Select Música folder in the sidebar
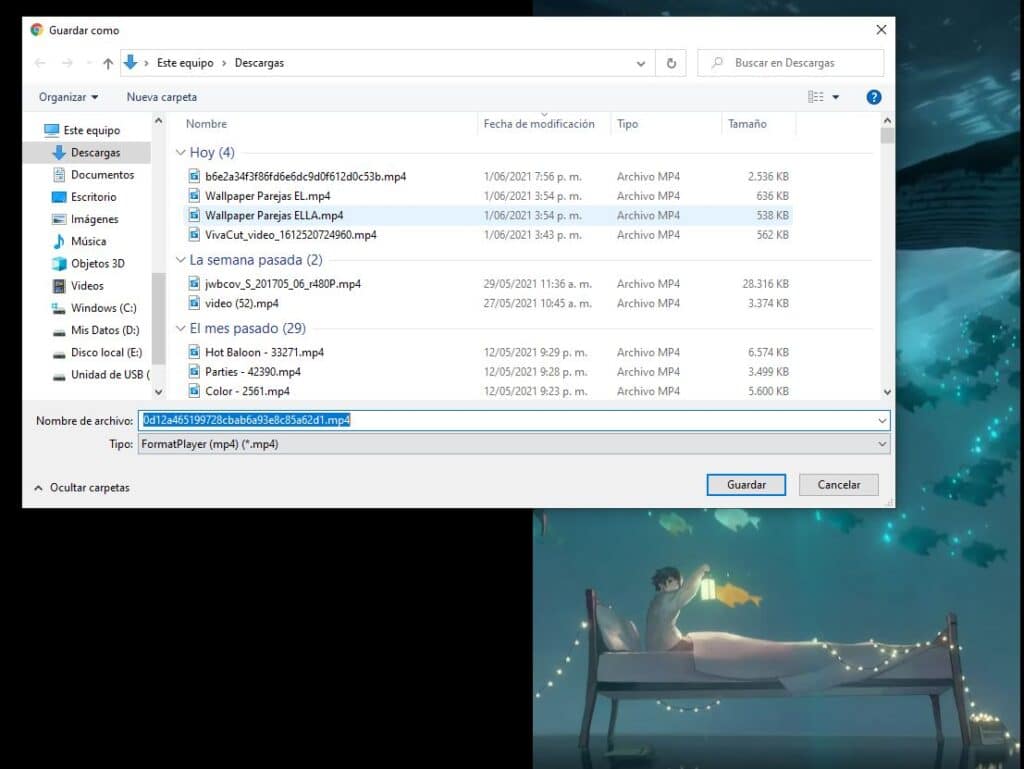 coord(88,241)
